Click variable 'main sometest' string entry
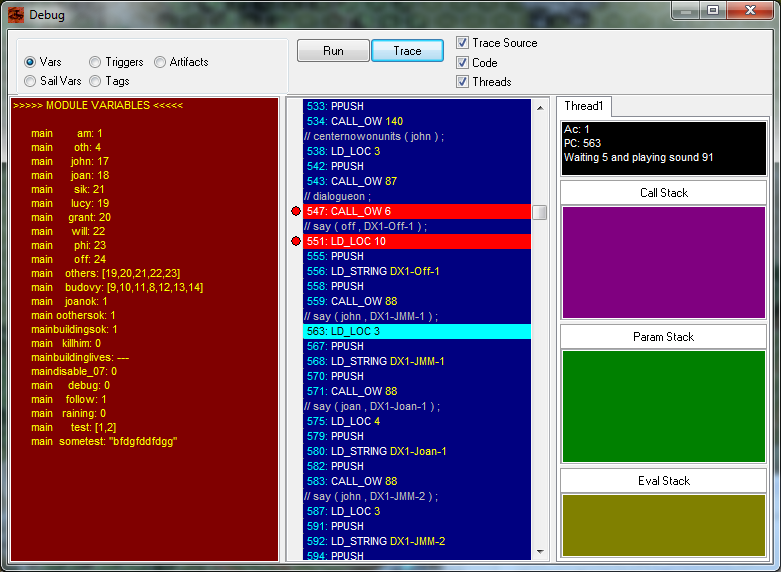 click(x=104, y=441)
